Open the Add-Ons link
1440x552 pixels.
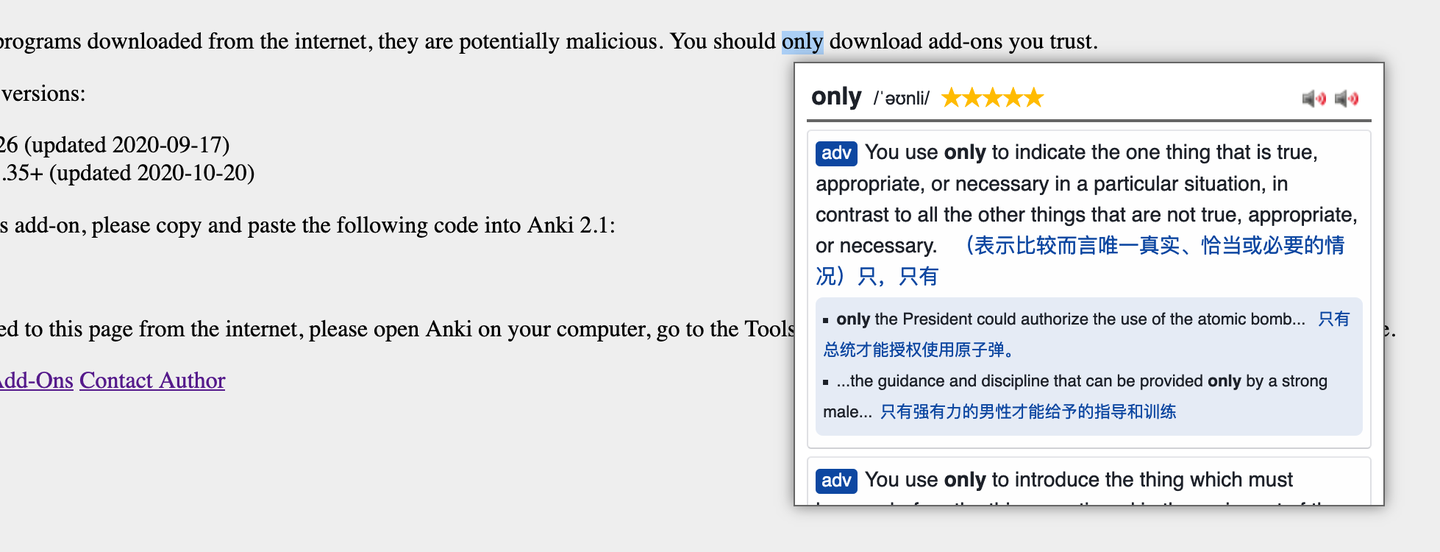tap(35, 380)
